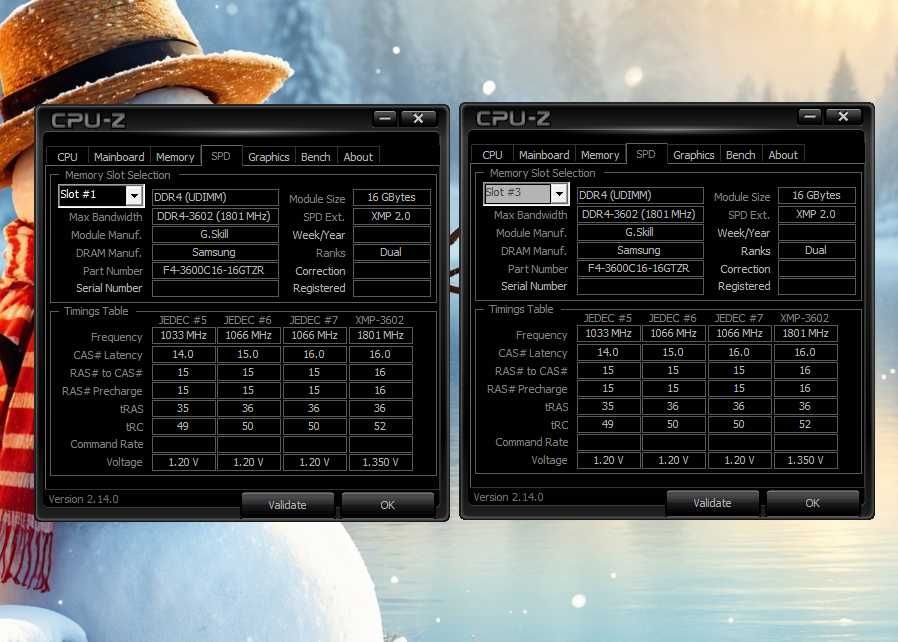Click Max Bandwidth value in Slot #1 window
898x642 pixels.
(215, 216)
